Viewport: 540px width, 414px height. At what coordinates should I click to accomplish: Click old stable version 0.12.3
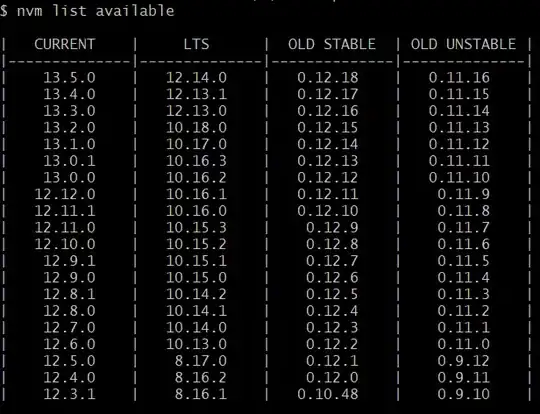(x=332, y=328)
